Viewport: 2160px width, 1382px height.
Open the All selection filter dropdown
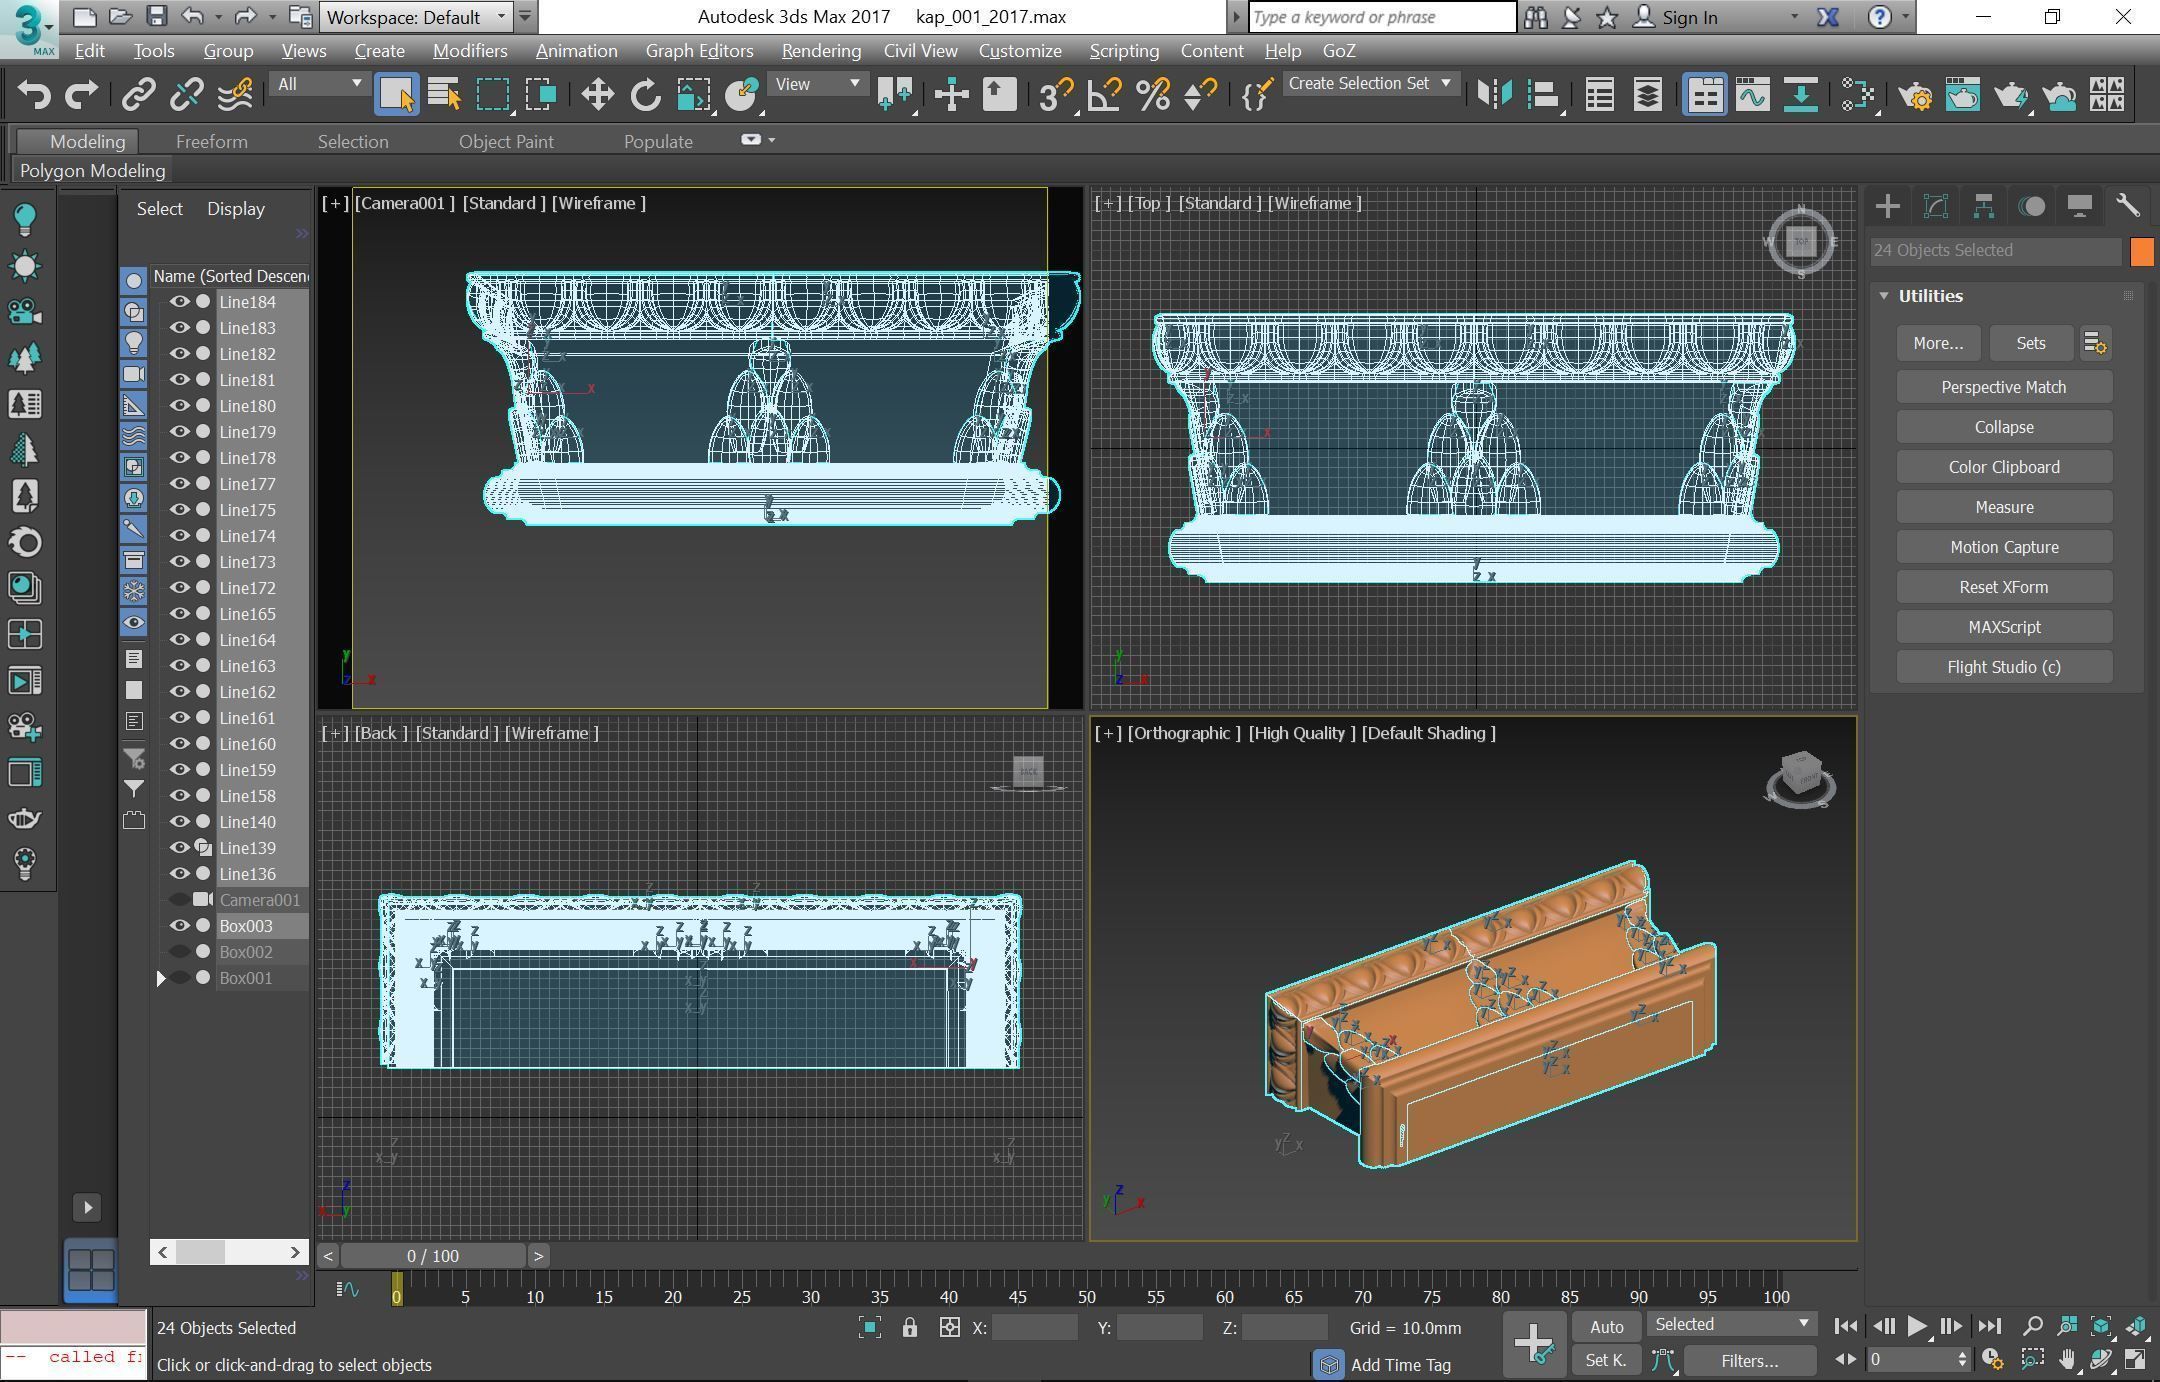click(x=320, y=84)
